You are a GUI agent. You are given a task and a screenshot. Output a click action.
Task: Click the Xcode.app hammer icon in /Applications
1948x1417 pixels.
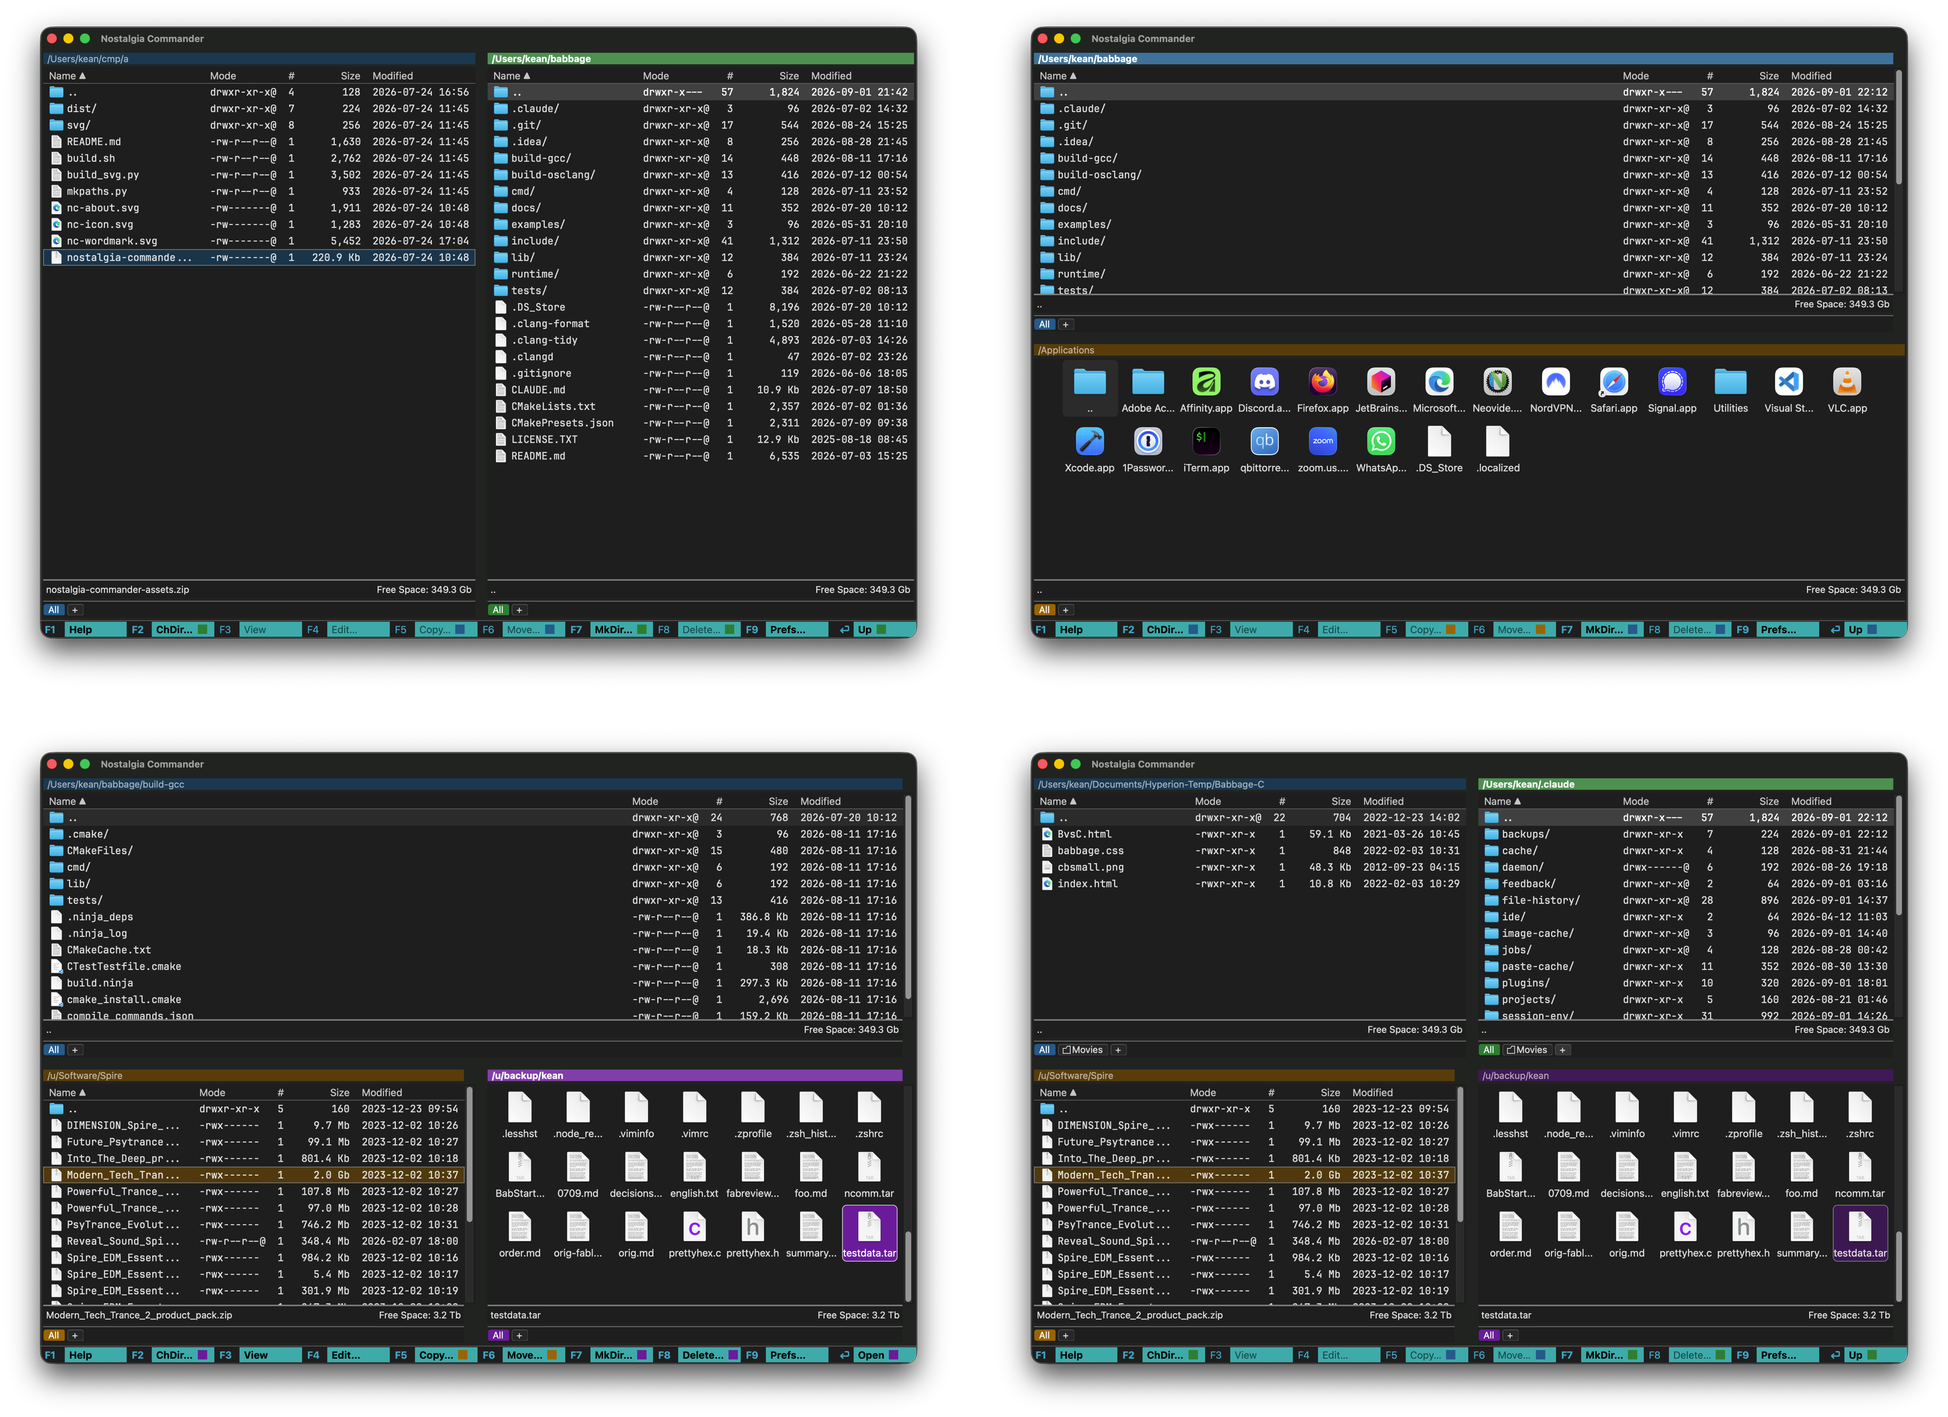(1089, 441)
